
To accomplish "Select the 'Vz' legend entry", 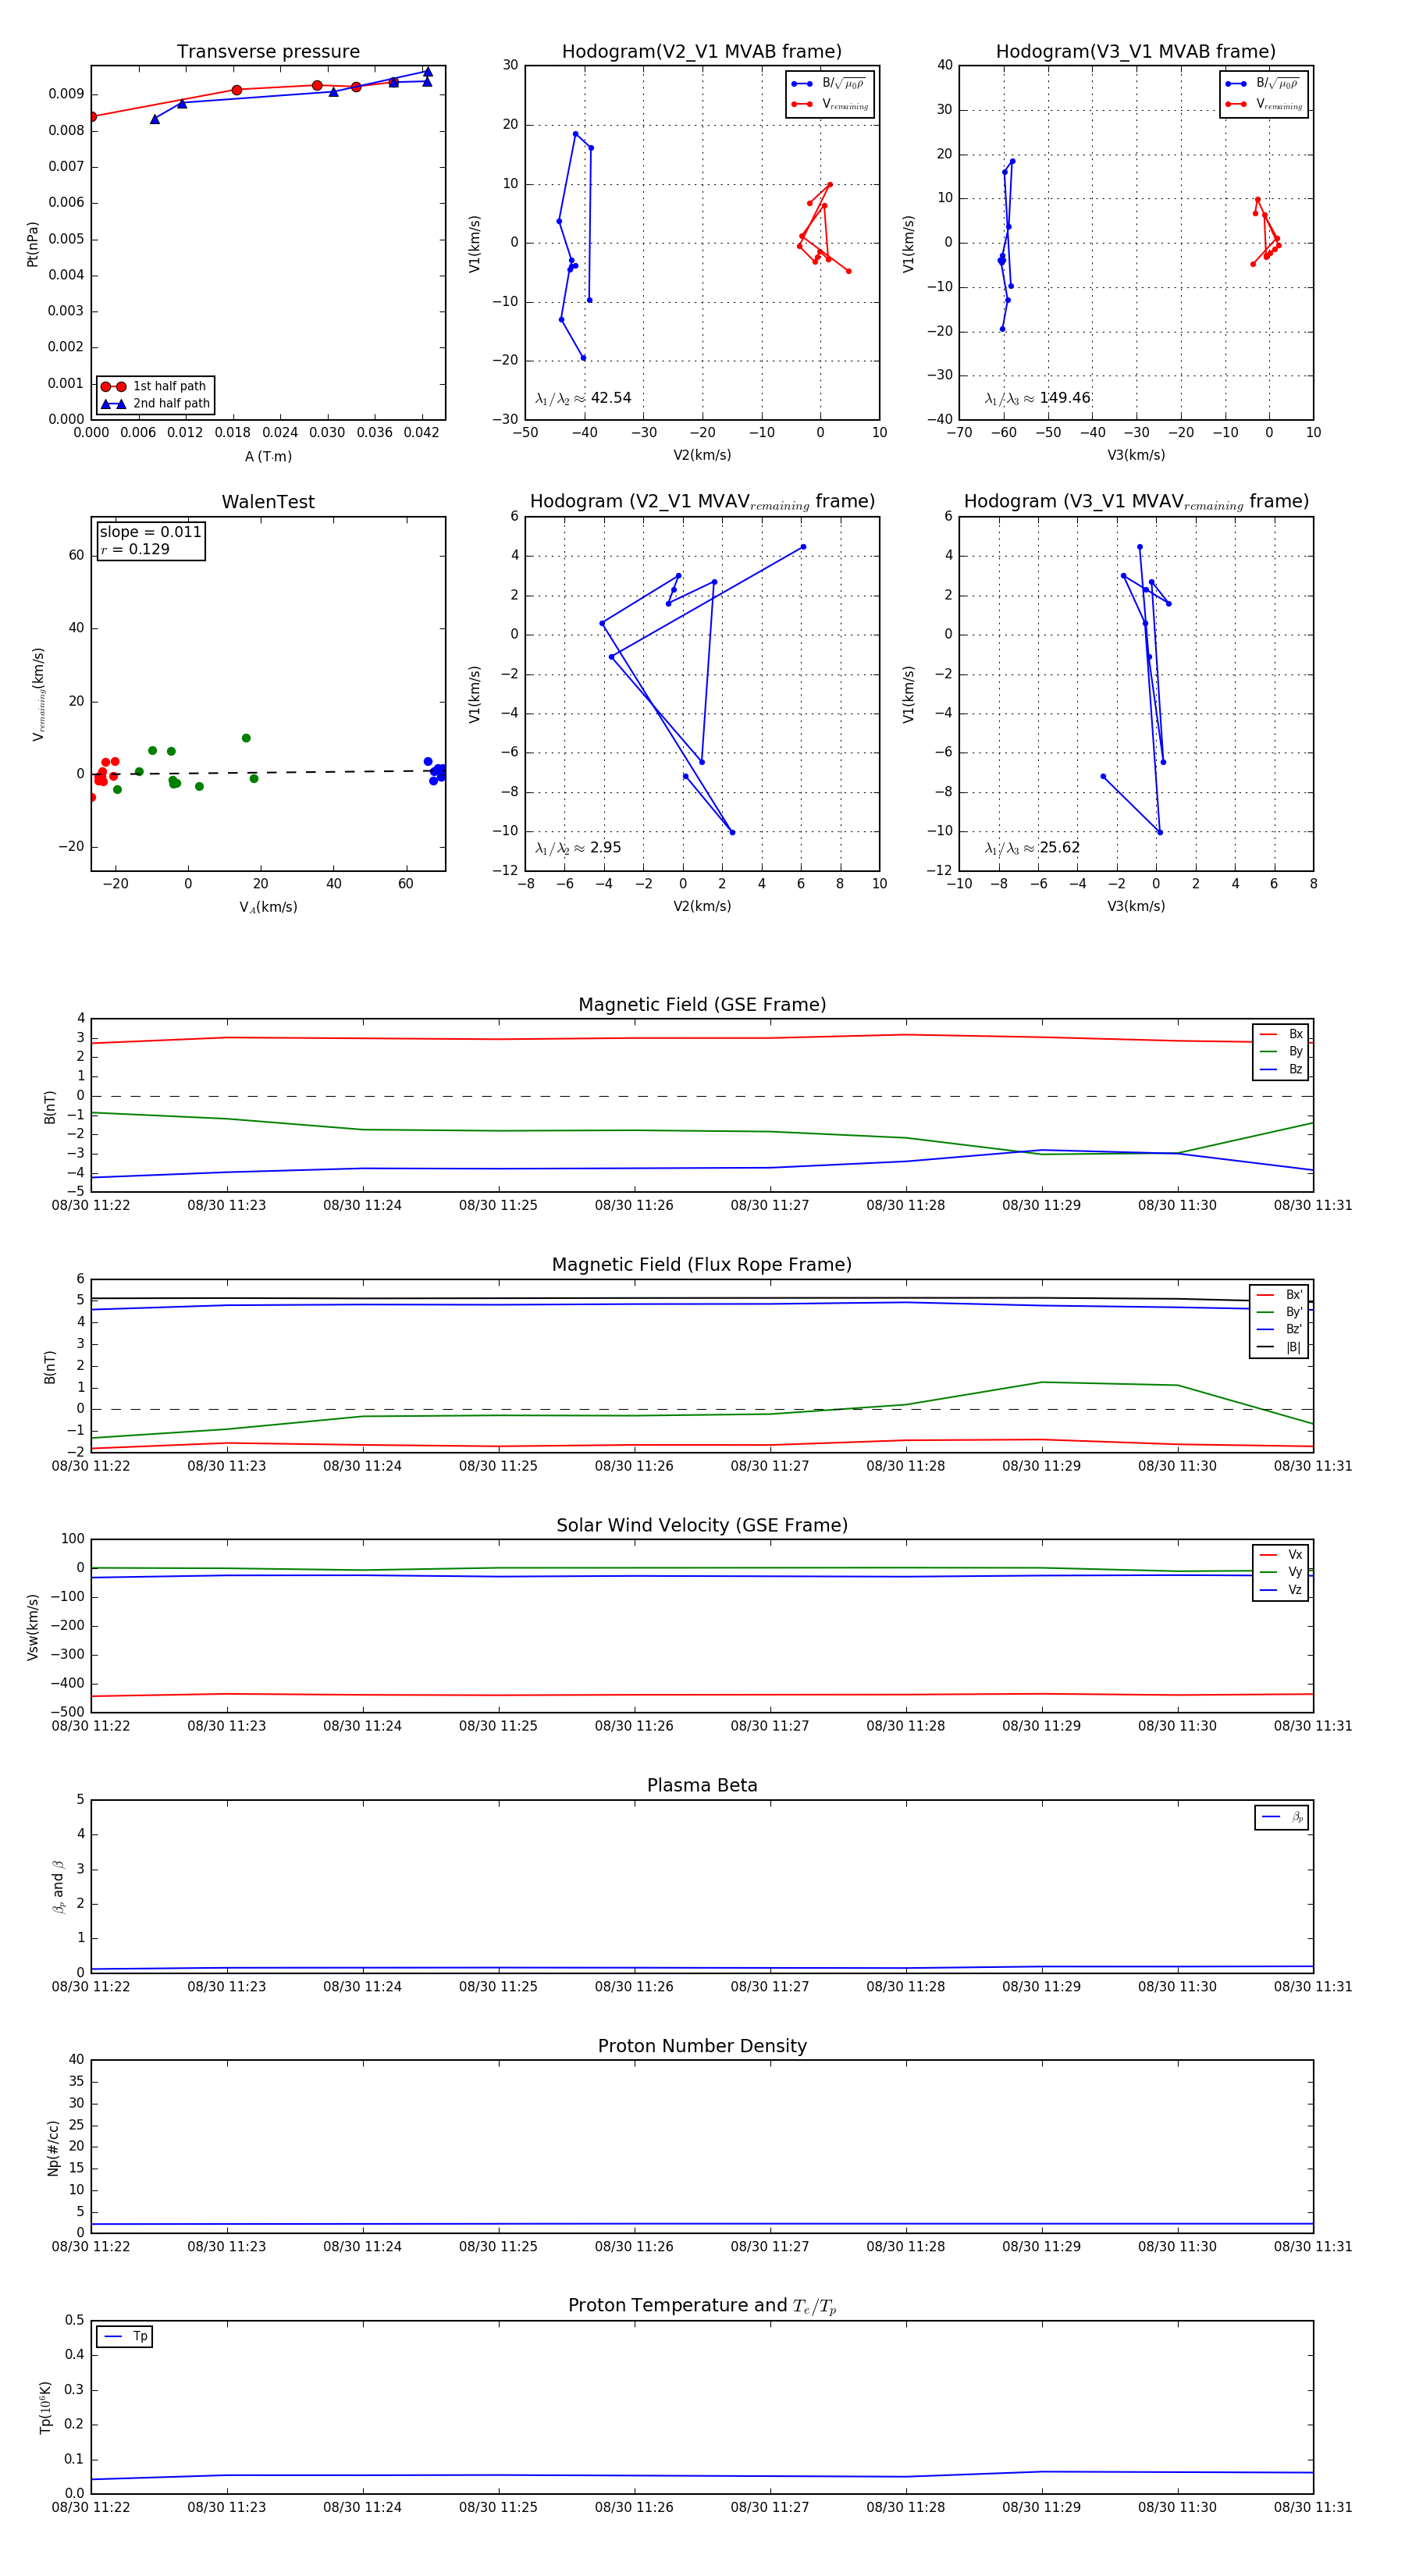I will (x=1282, y=1590).
